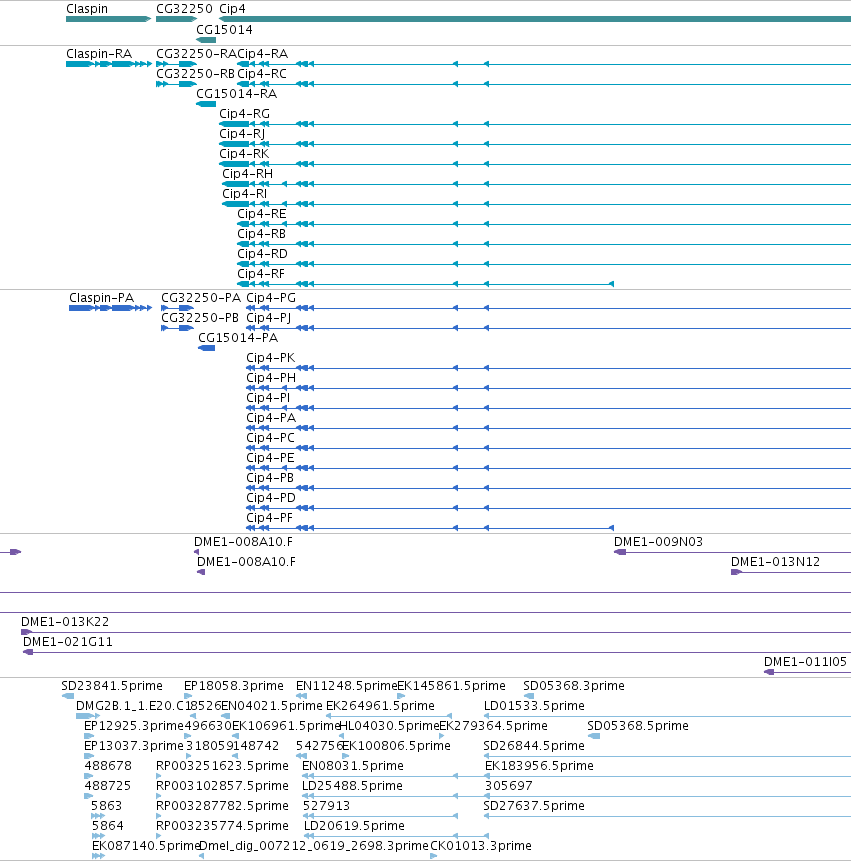Click RP003102857.5prime EST label
The image size is (851, 861).
222,786
